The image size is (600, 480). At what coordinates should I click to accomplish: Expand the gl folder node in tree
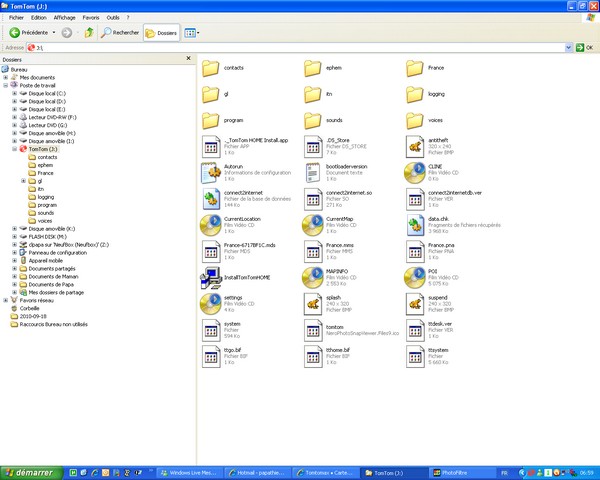click(x=23, y=181)
